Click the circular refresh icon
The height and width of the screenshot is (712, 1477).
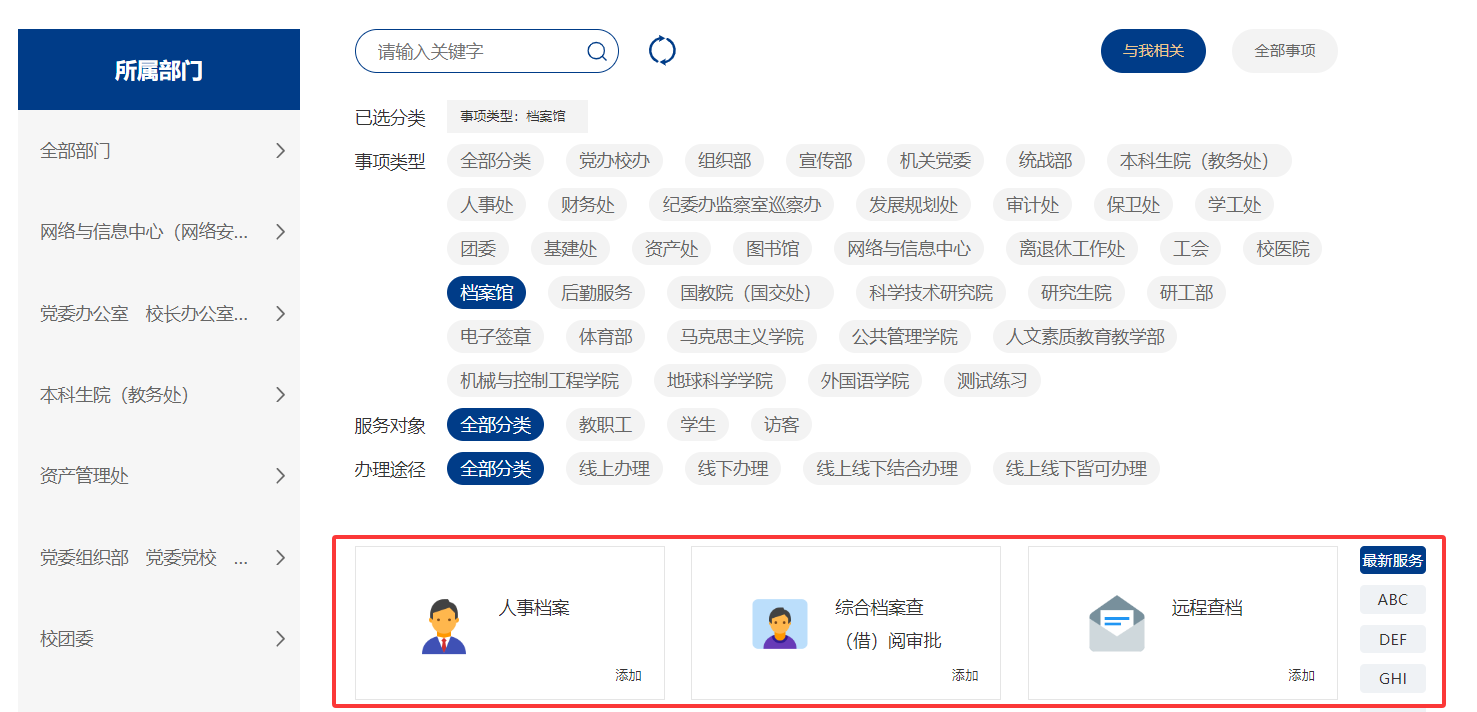pyautogui.click(x=662, y=51)
